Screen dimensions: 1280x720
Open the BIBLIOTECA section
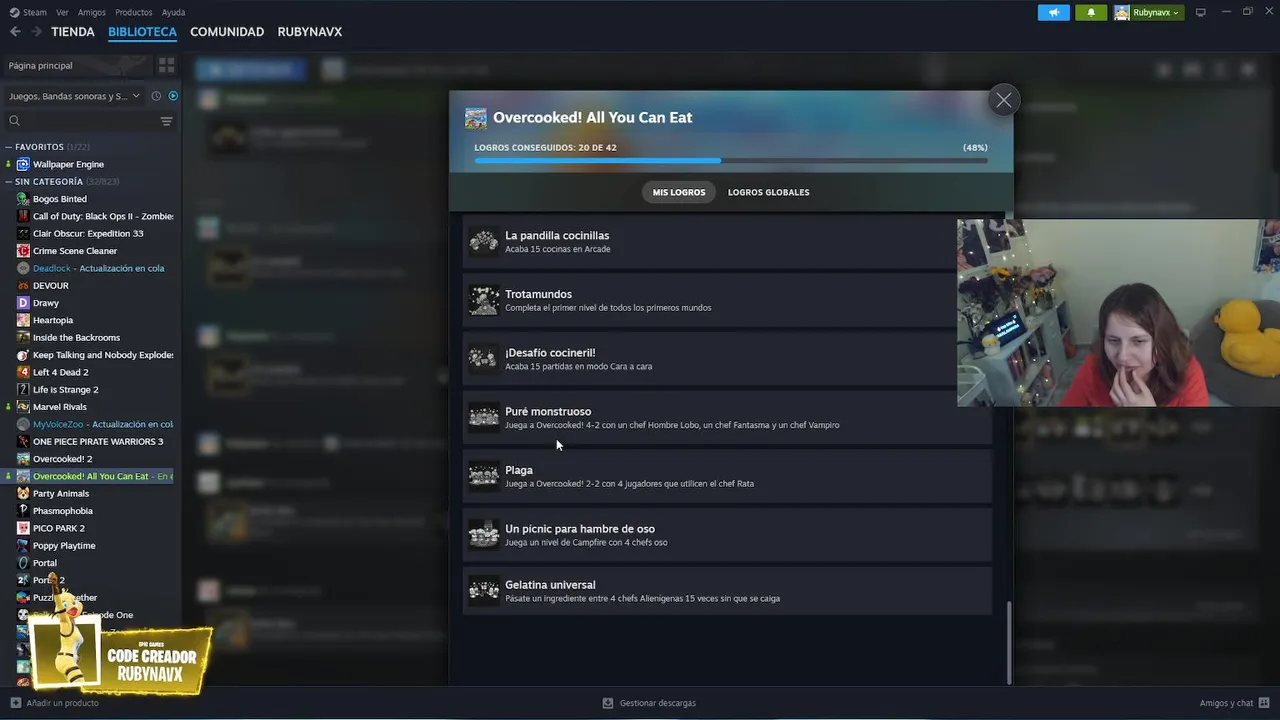(142, 32)
